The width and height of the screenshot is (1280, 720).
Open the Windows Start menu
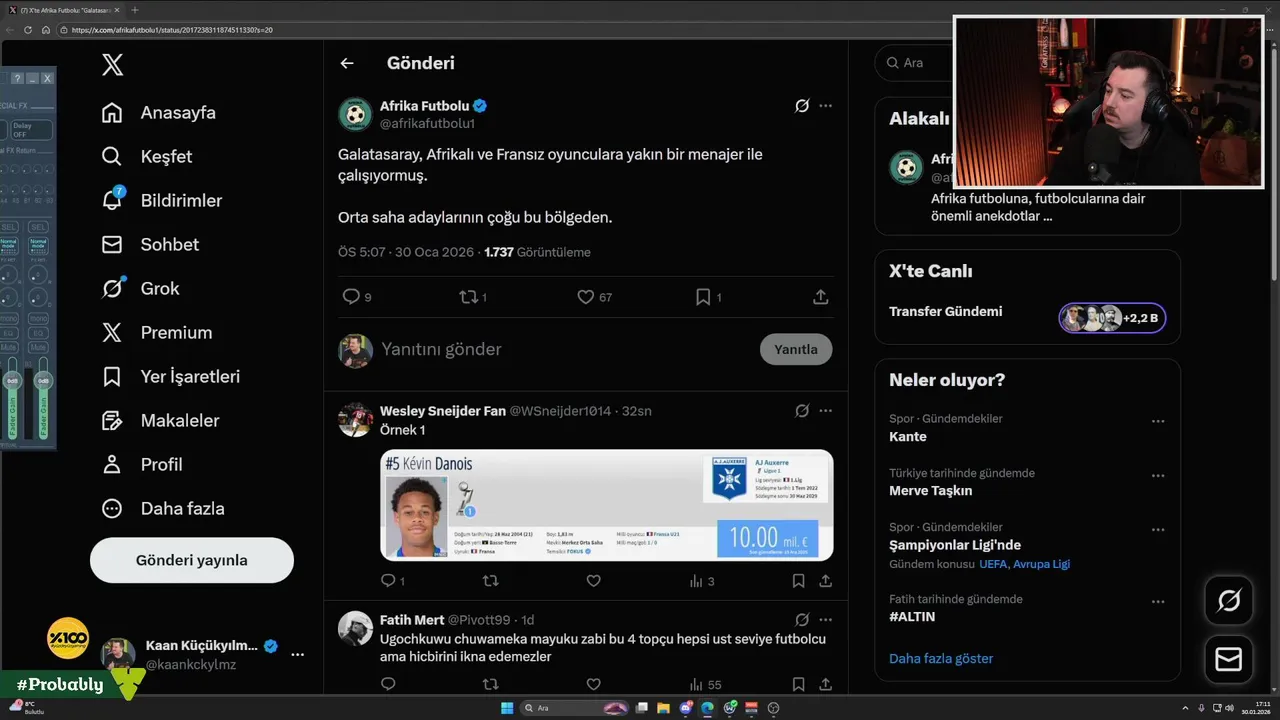tap(507, 708)
